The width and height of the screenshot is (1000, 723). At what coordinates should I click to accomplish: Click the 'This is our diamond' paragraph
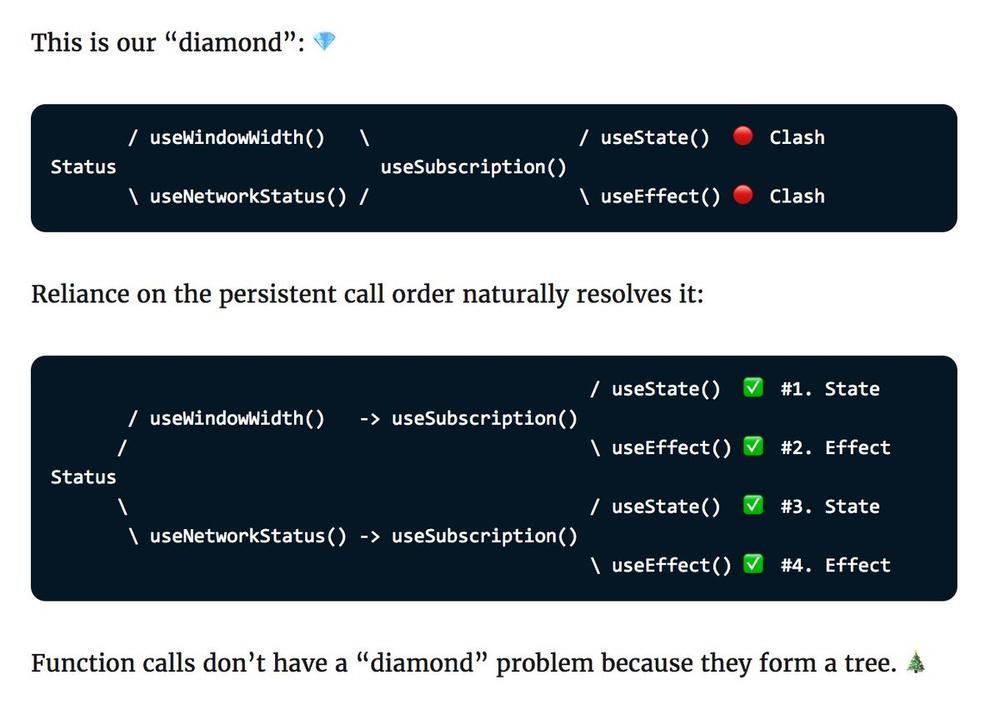tap(184, 43)
